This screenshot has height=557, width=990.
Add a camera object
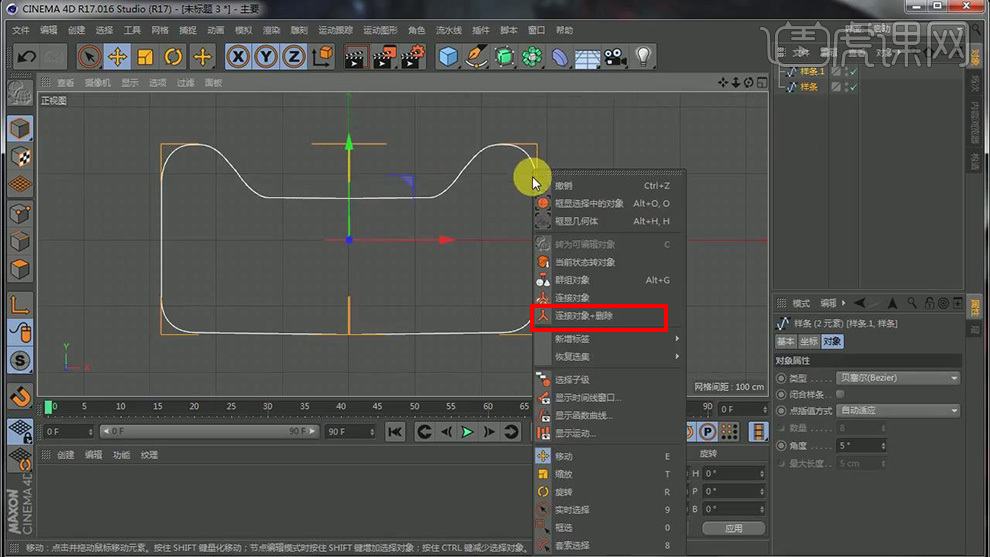pyautogui.click(x=615, y=57)
